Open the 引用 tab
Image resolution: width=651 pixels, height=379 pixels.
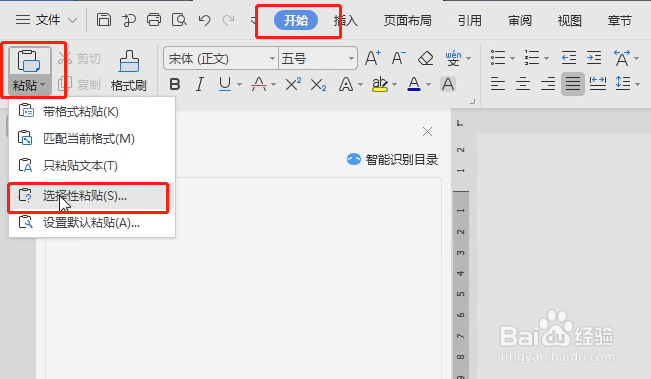(470, 20)
